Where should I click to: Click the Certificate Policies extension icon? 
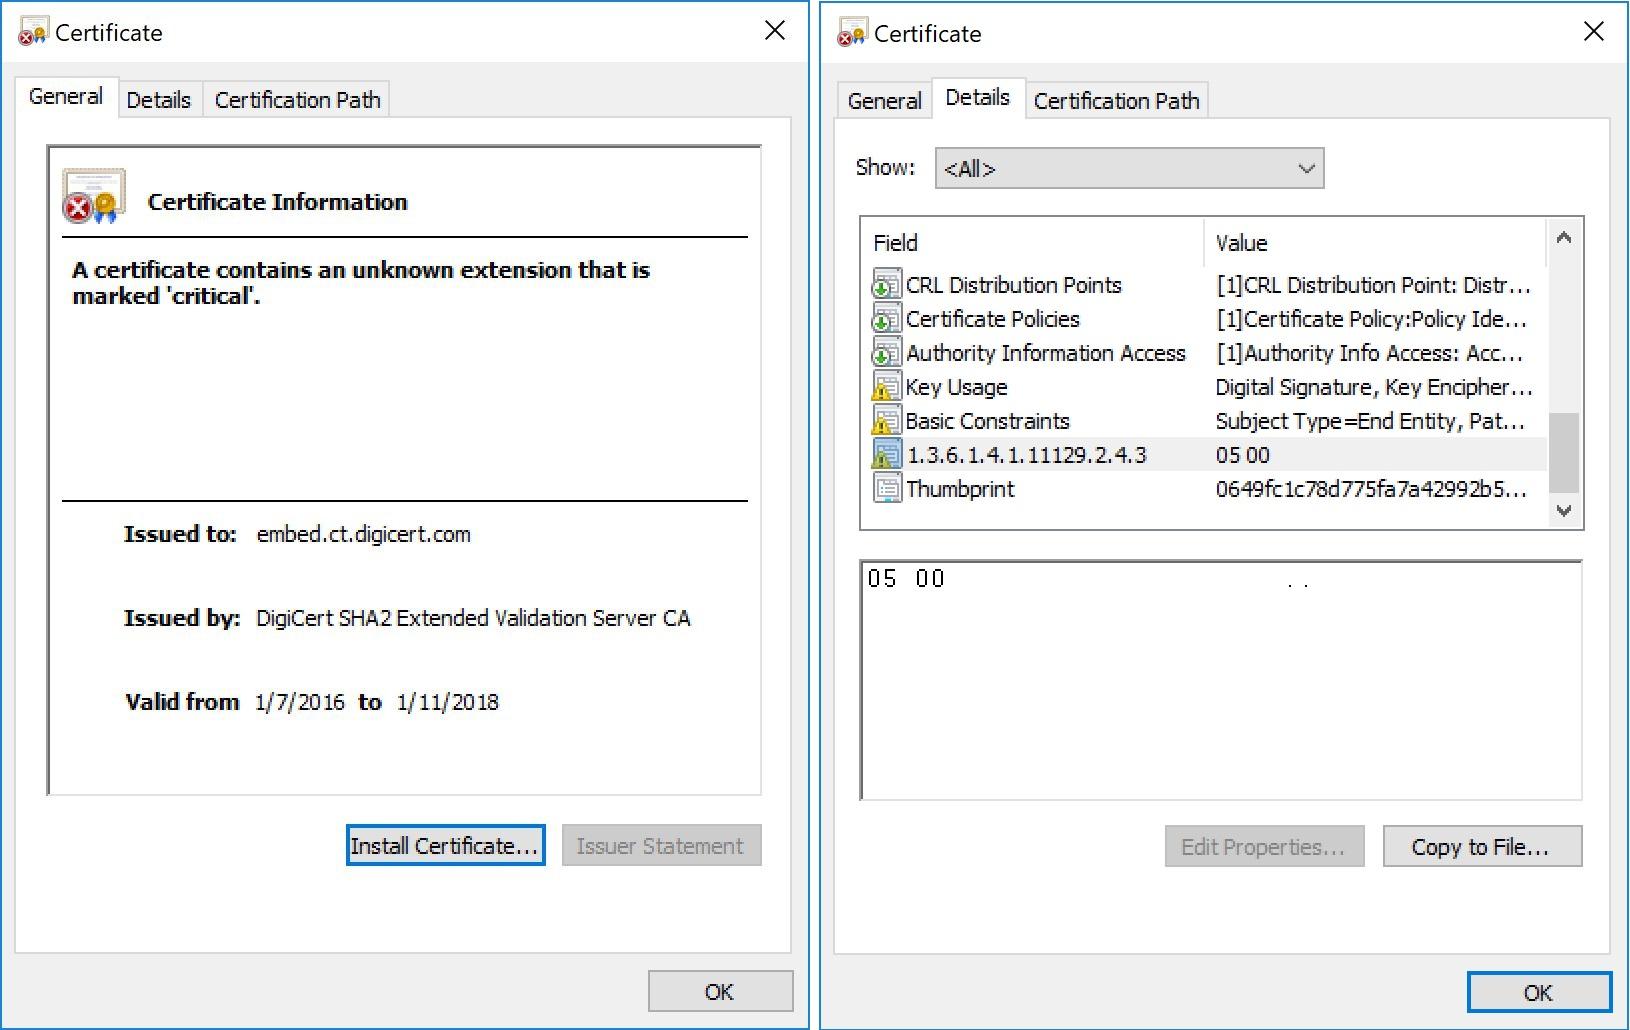pyautogui.click(x=887, y=319)
